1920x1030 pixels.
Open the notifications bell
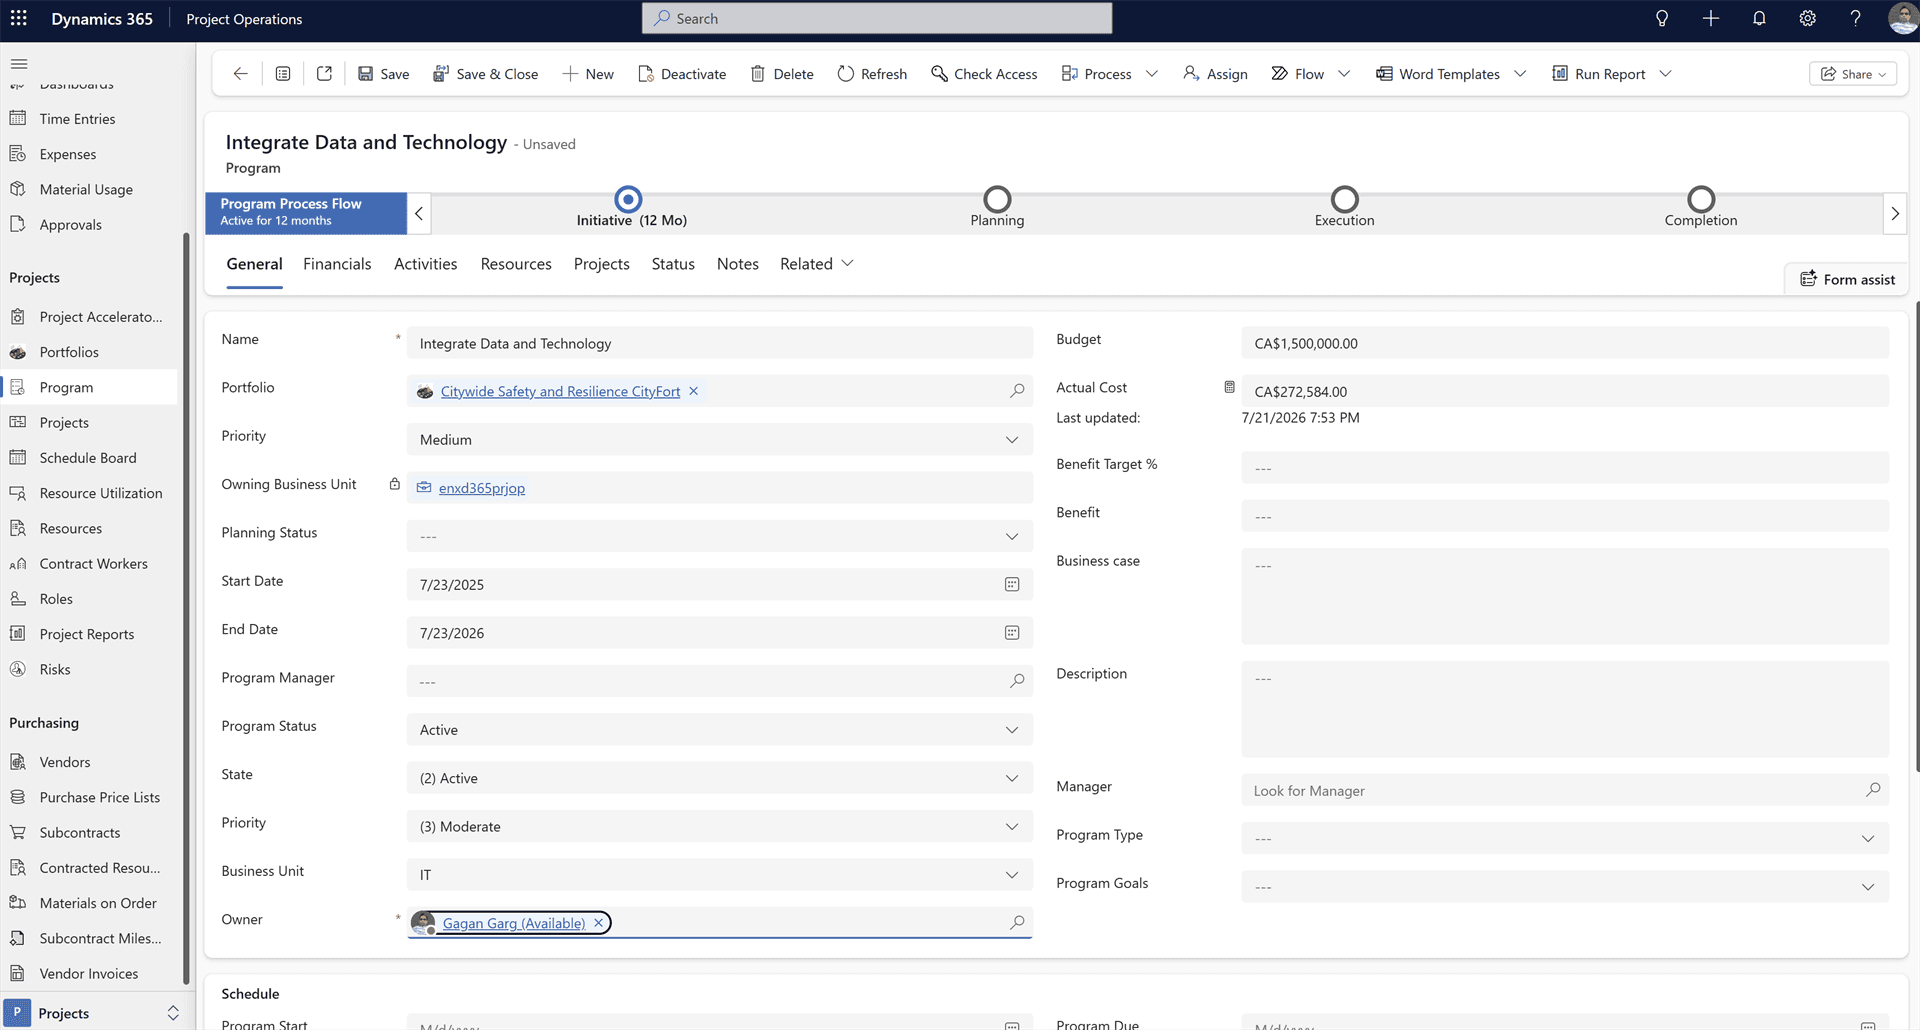[1759, 18]
